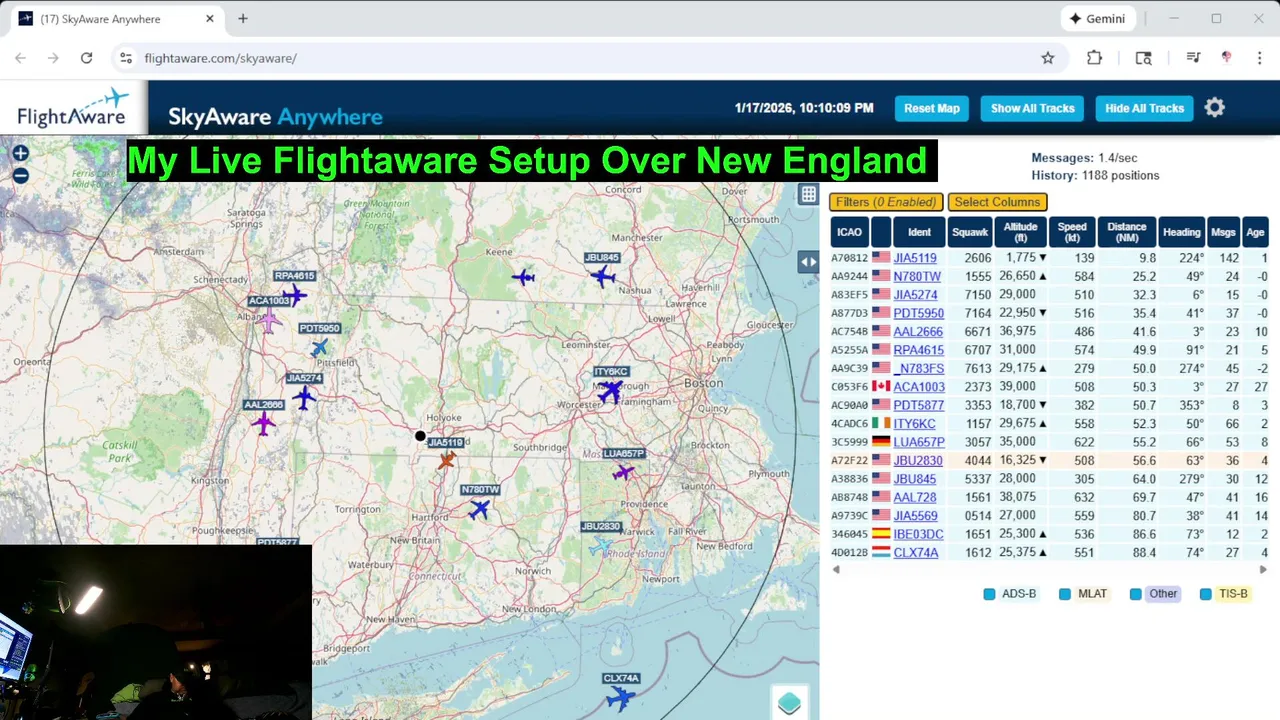Zoom in on the map
The height and width of the screenshot is (720, 1280).
[20, 153]
